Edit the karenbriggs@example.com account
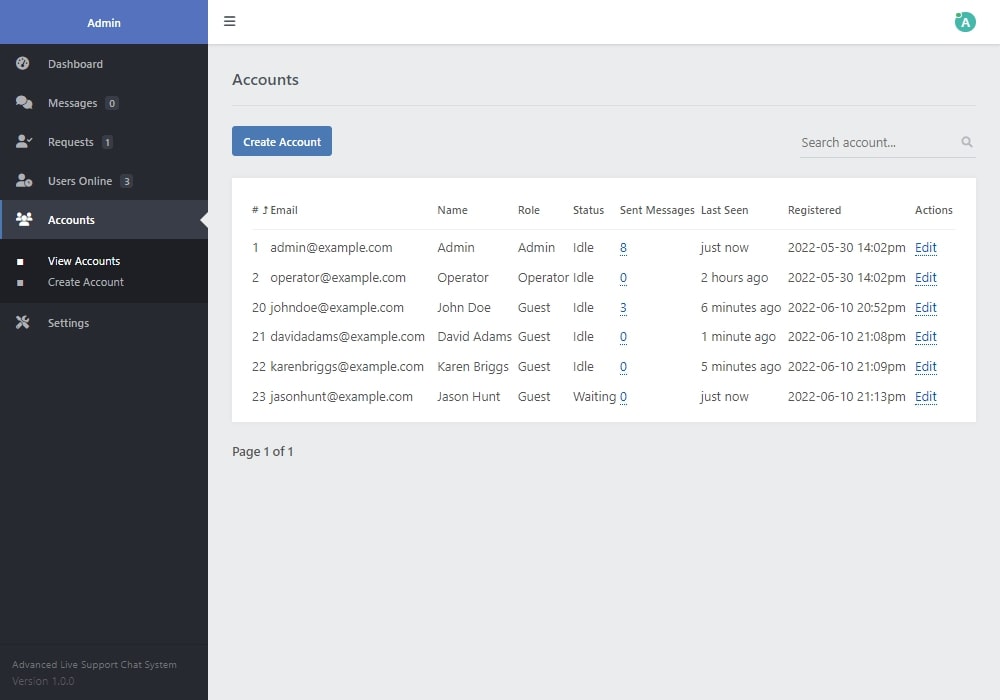 (925, 366)
